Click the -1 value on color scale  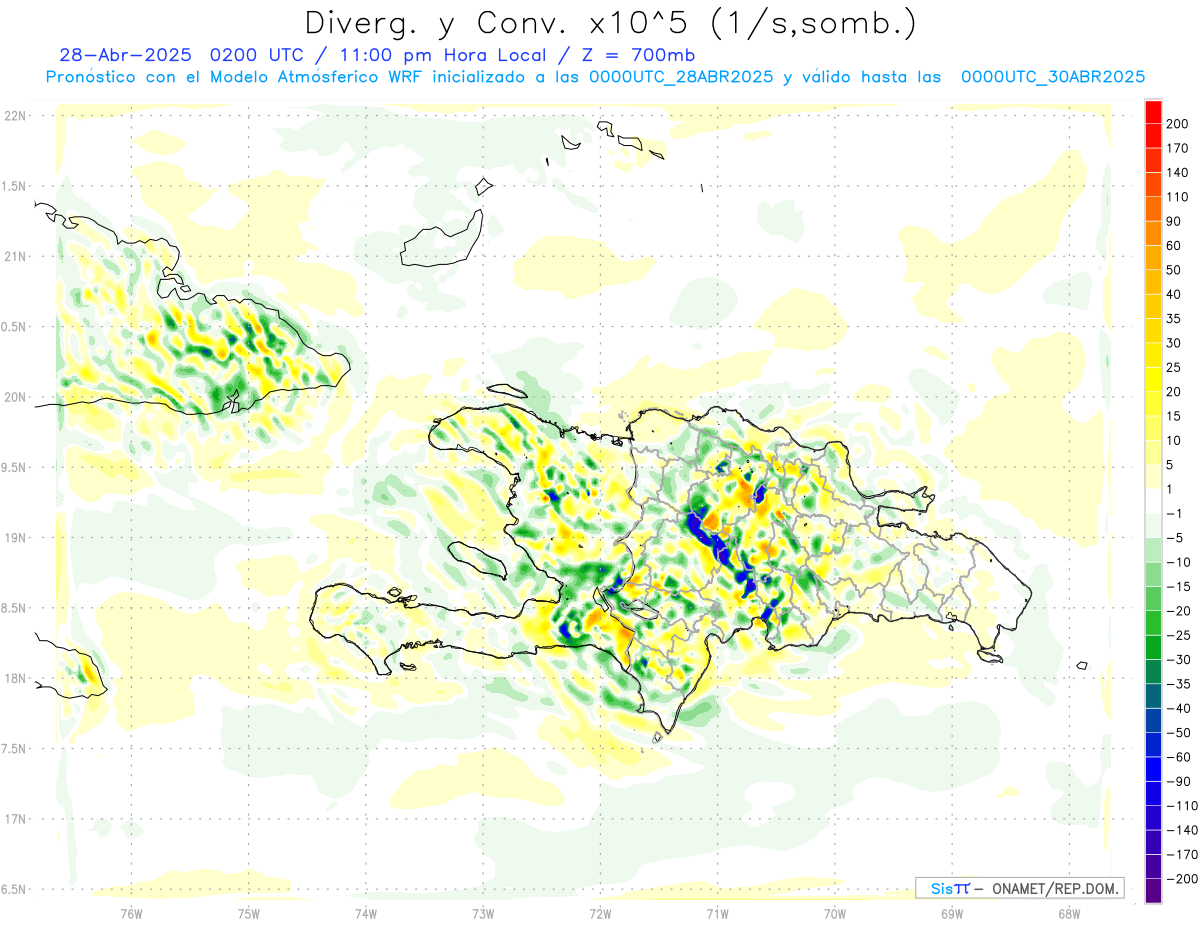pos(1175,514)
